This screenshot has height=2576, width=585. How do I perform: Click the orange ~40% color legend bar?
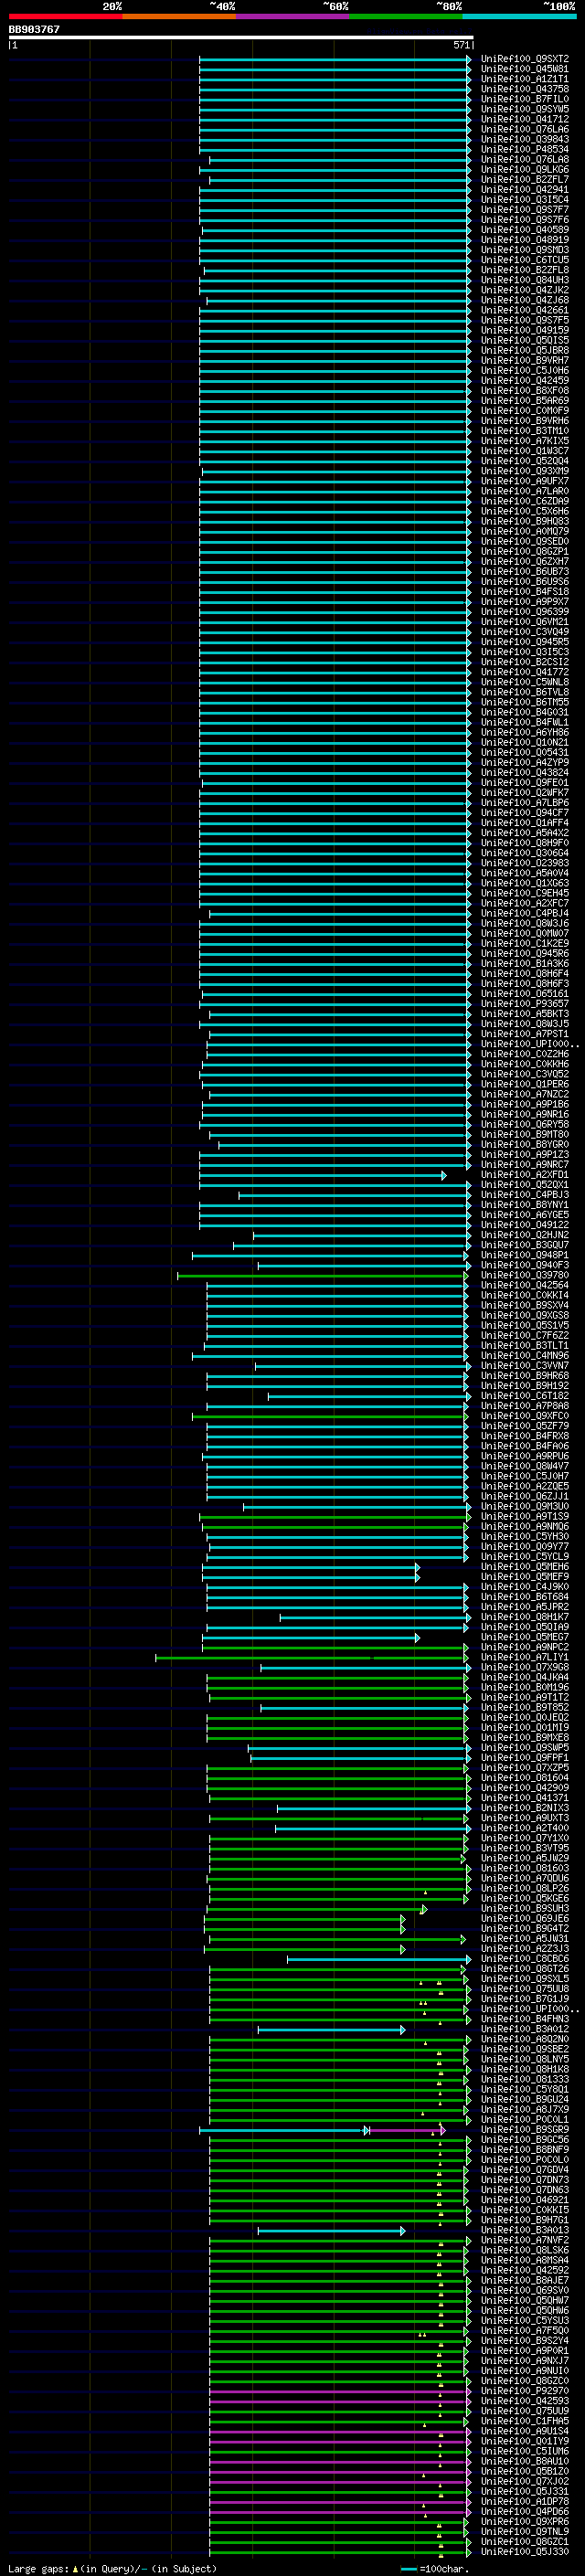[x=179, y=16]
